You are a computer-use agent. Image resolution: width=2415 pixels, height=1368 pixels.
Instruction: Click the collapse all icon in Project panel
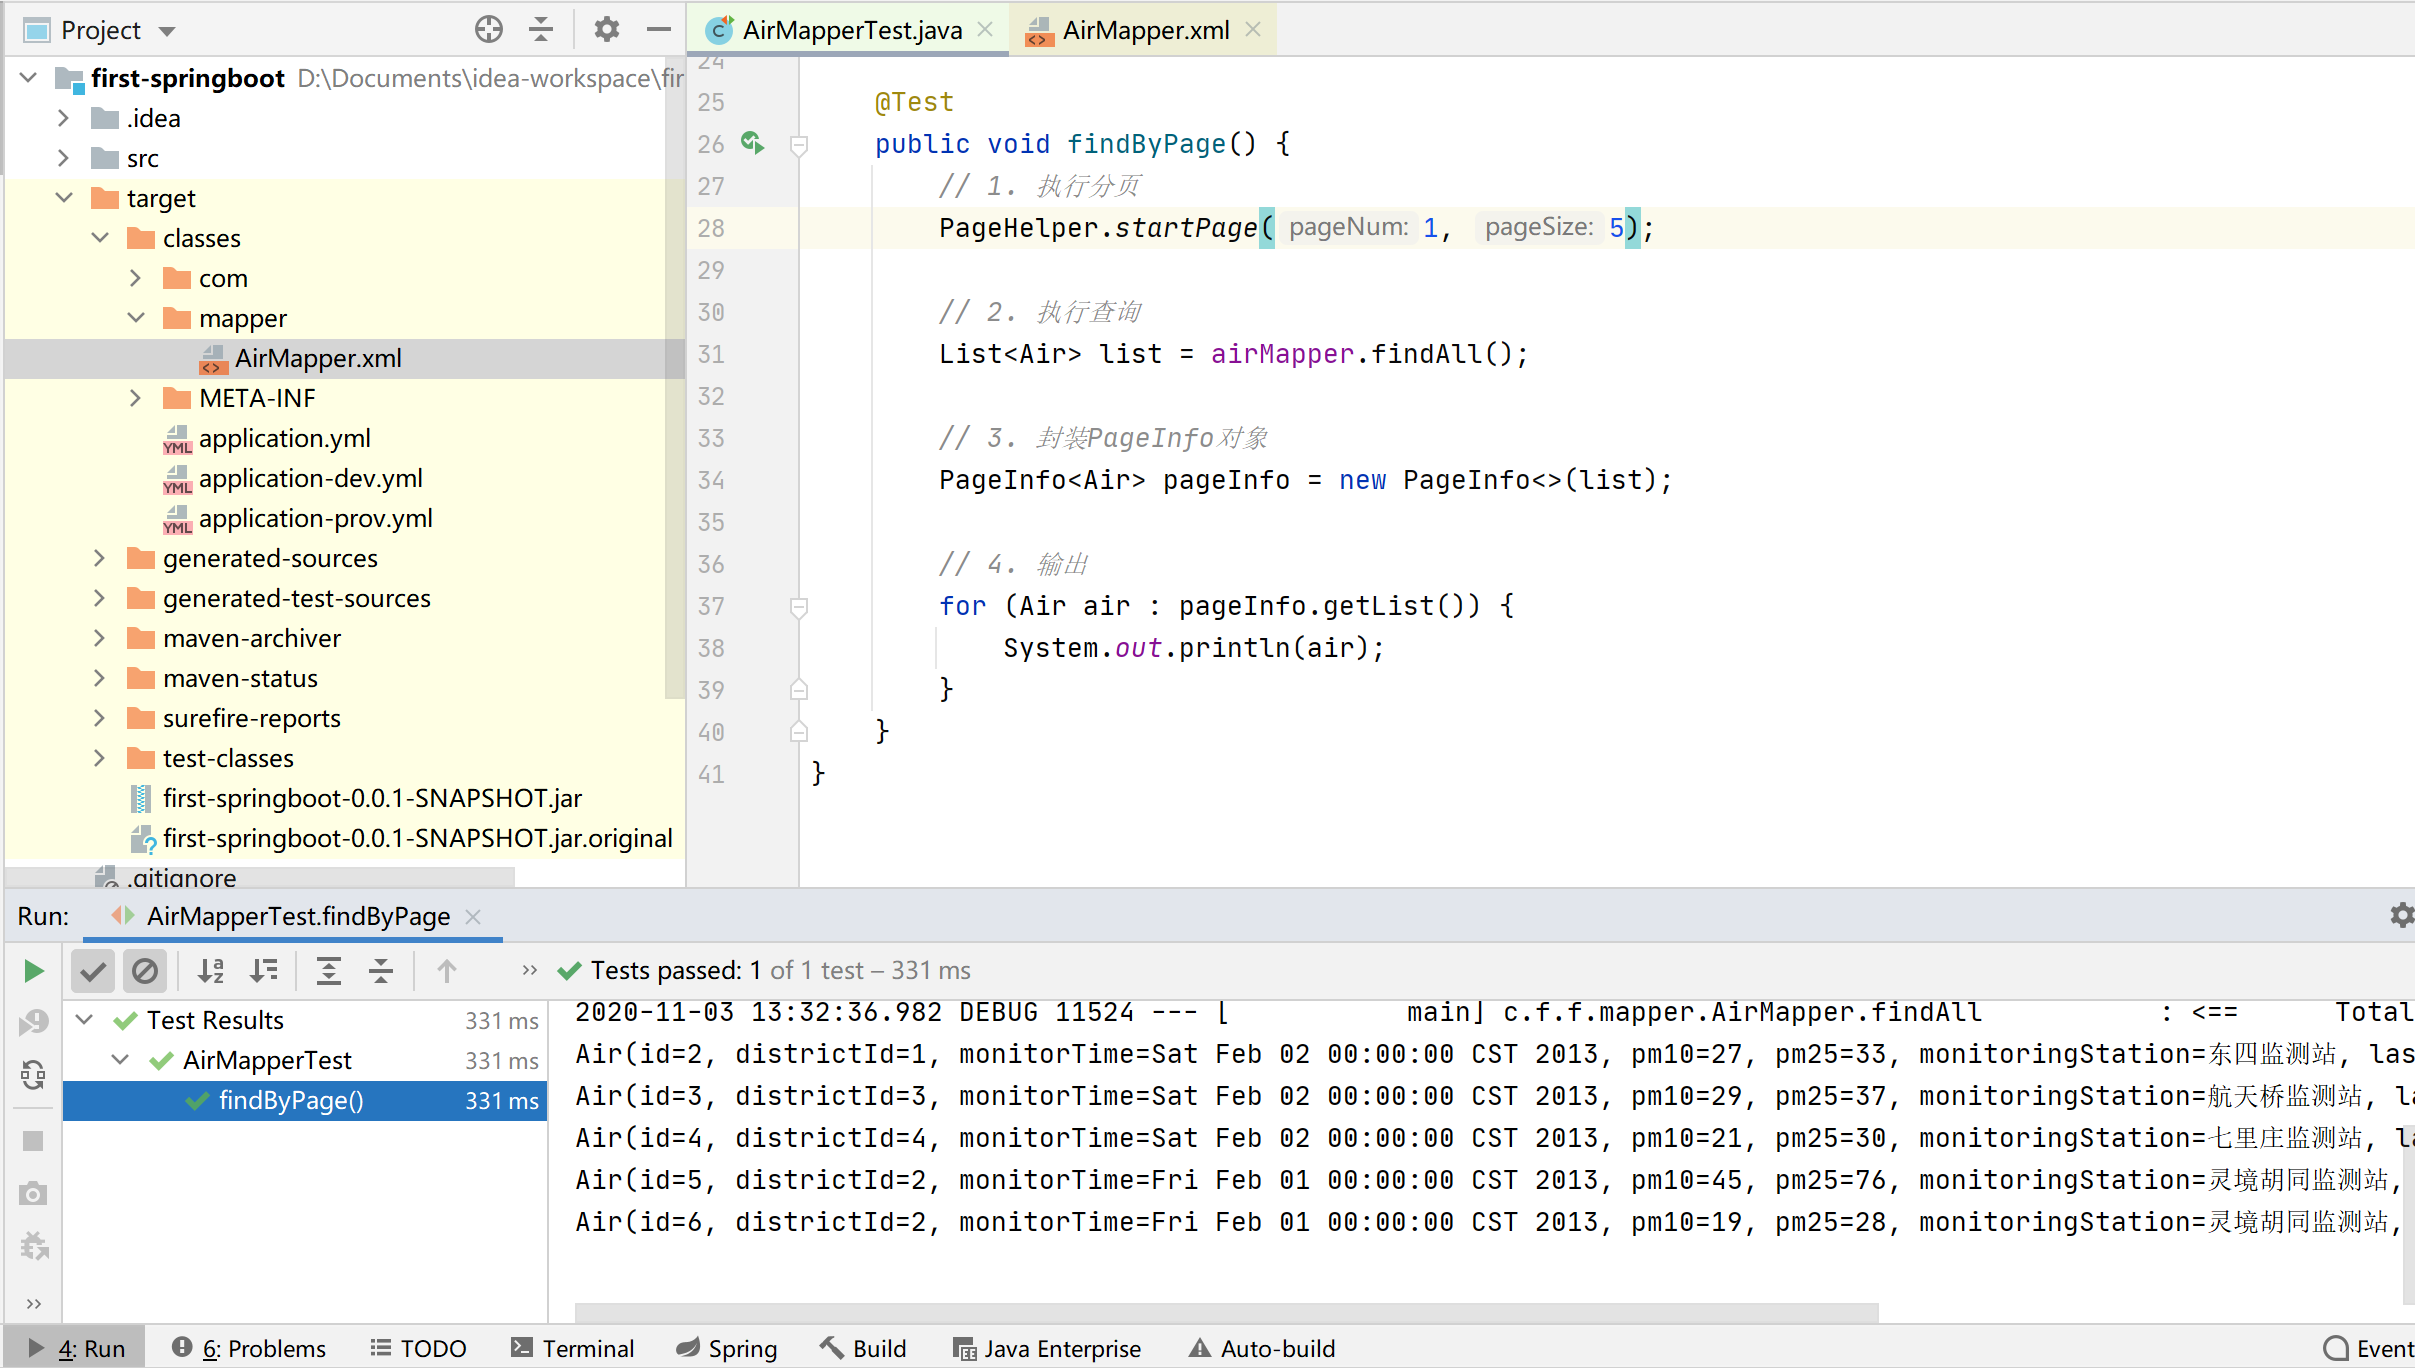pos(541,30)
